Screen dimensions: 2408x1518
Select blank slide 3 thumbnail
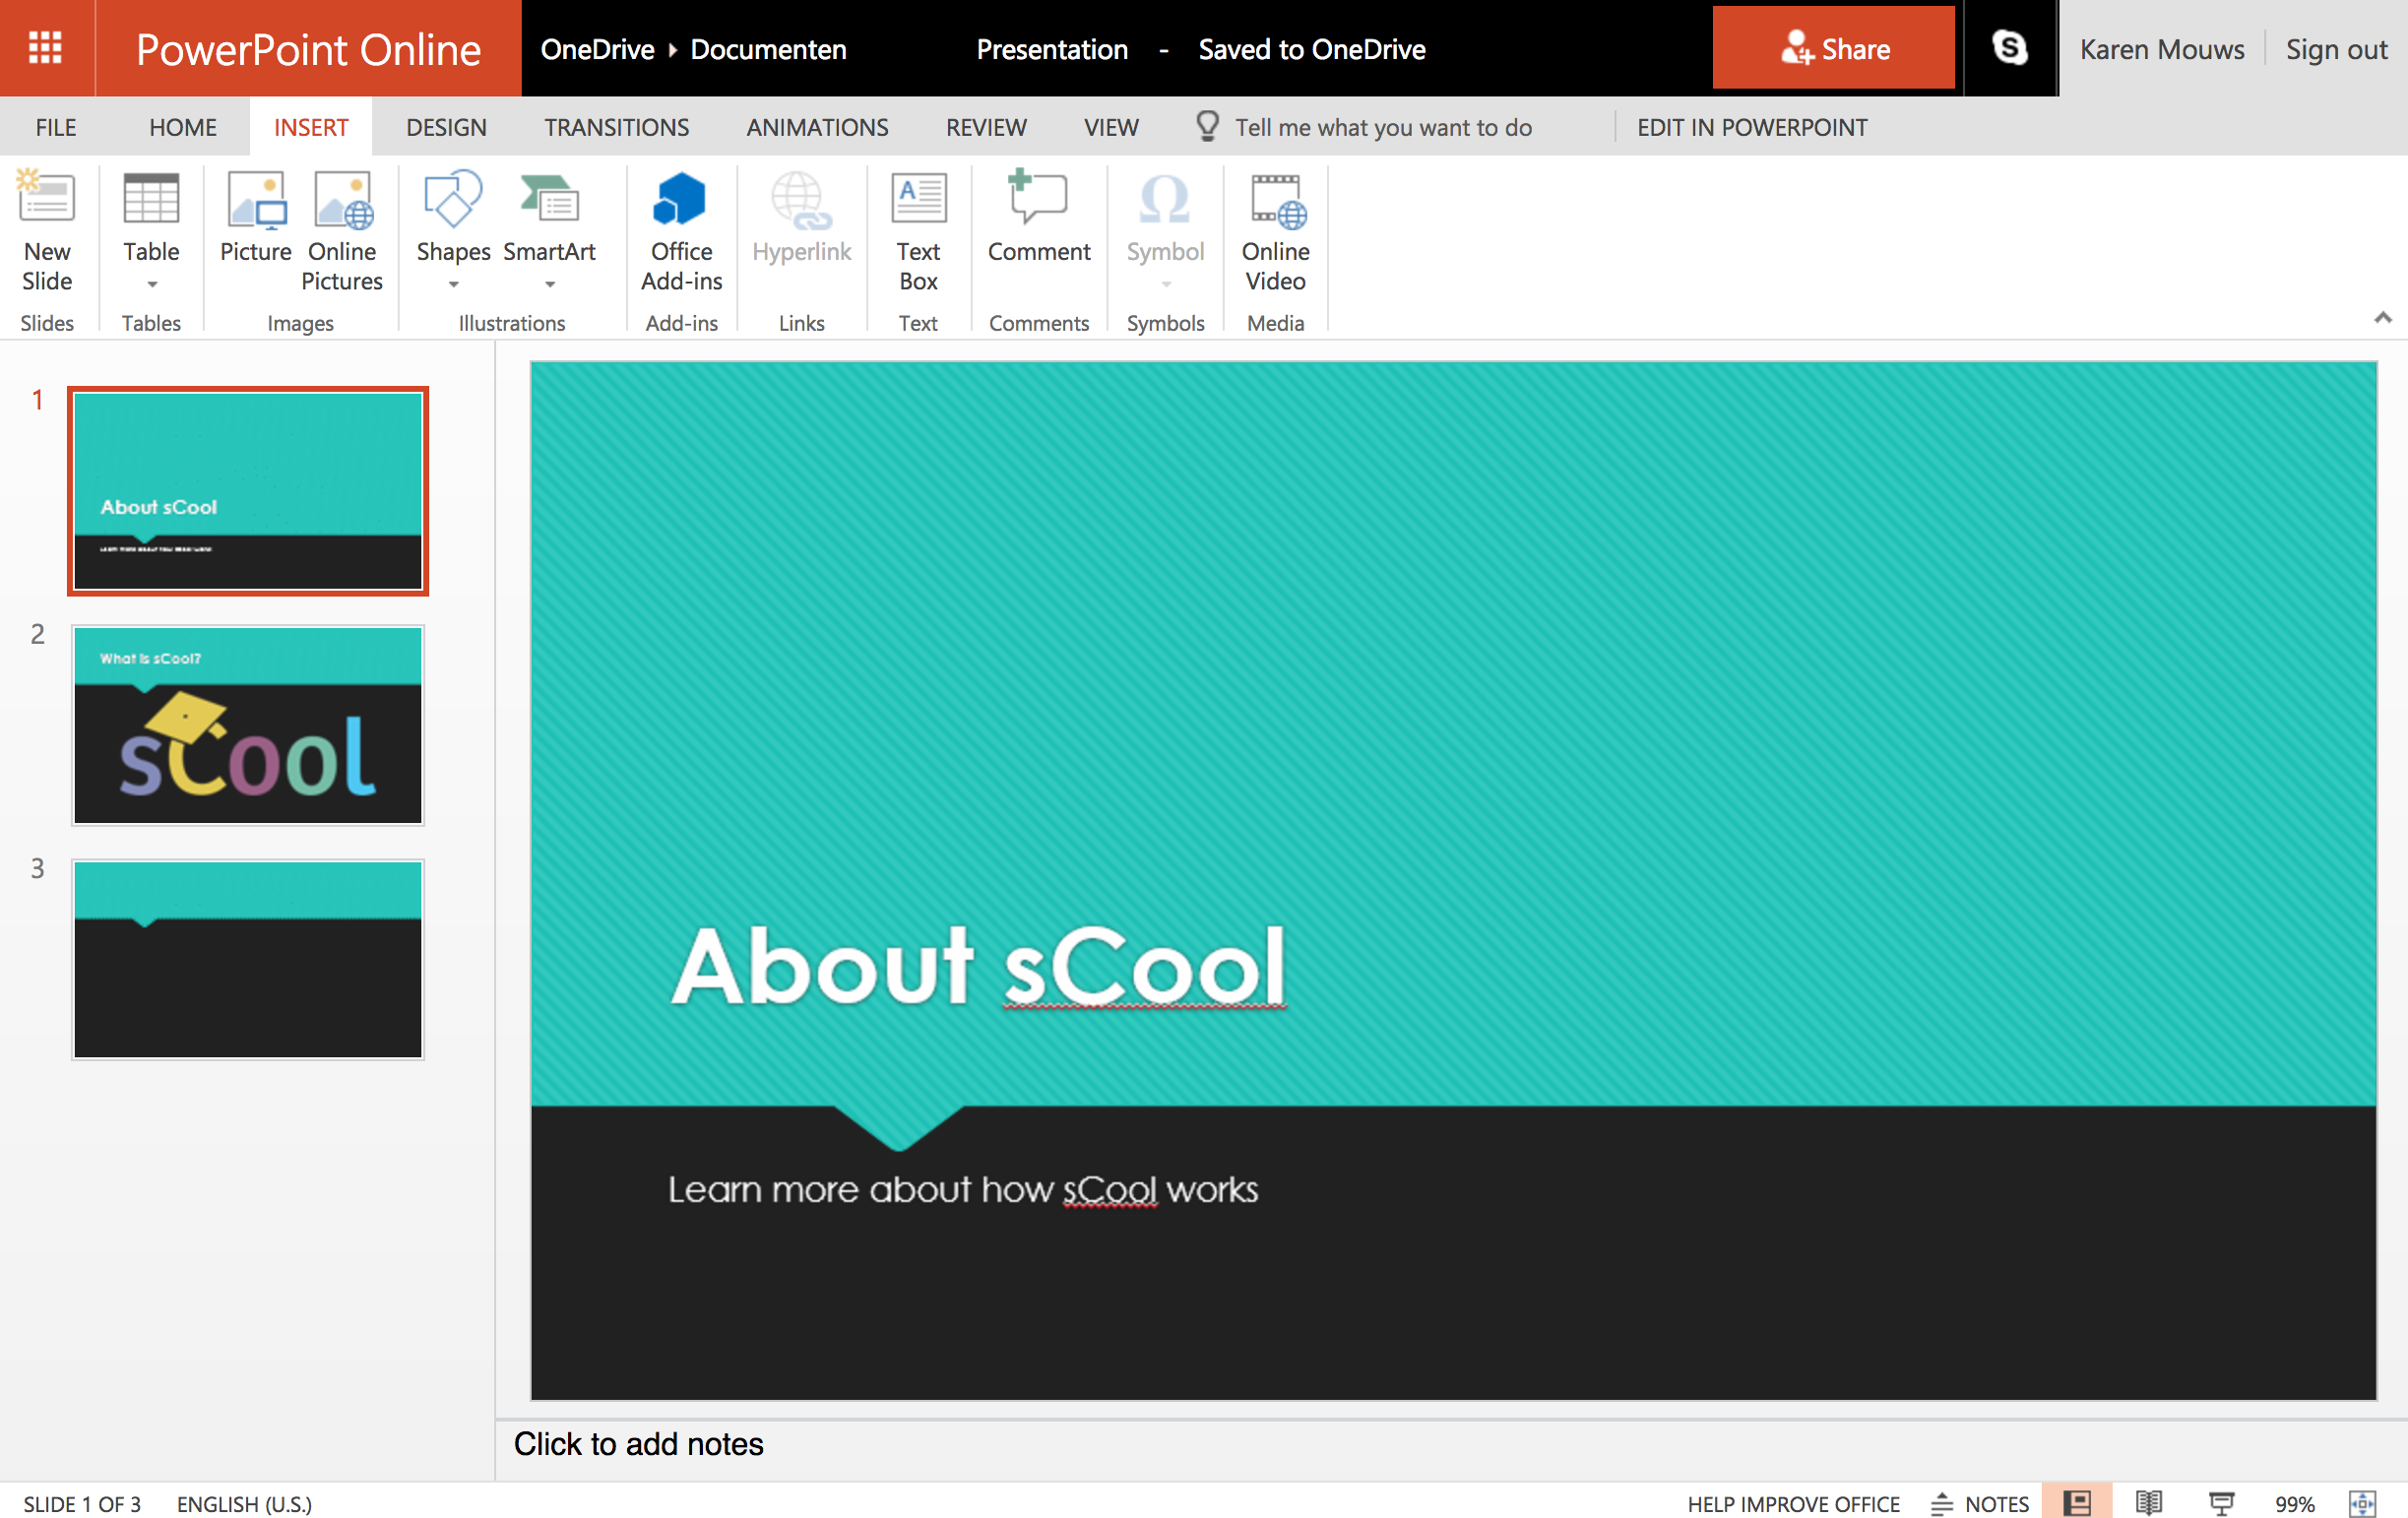[248, 959]
